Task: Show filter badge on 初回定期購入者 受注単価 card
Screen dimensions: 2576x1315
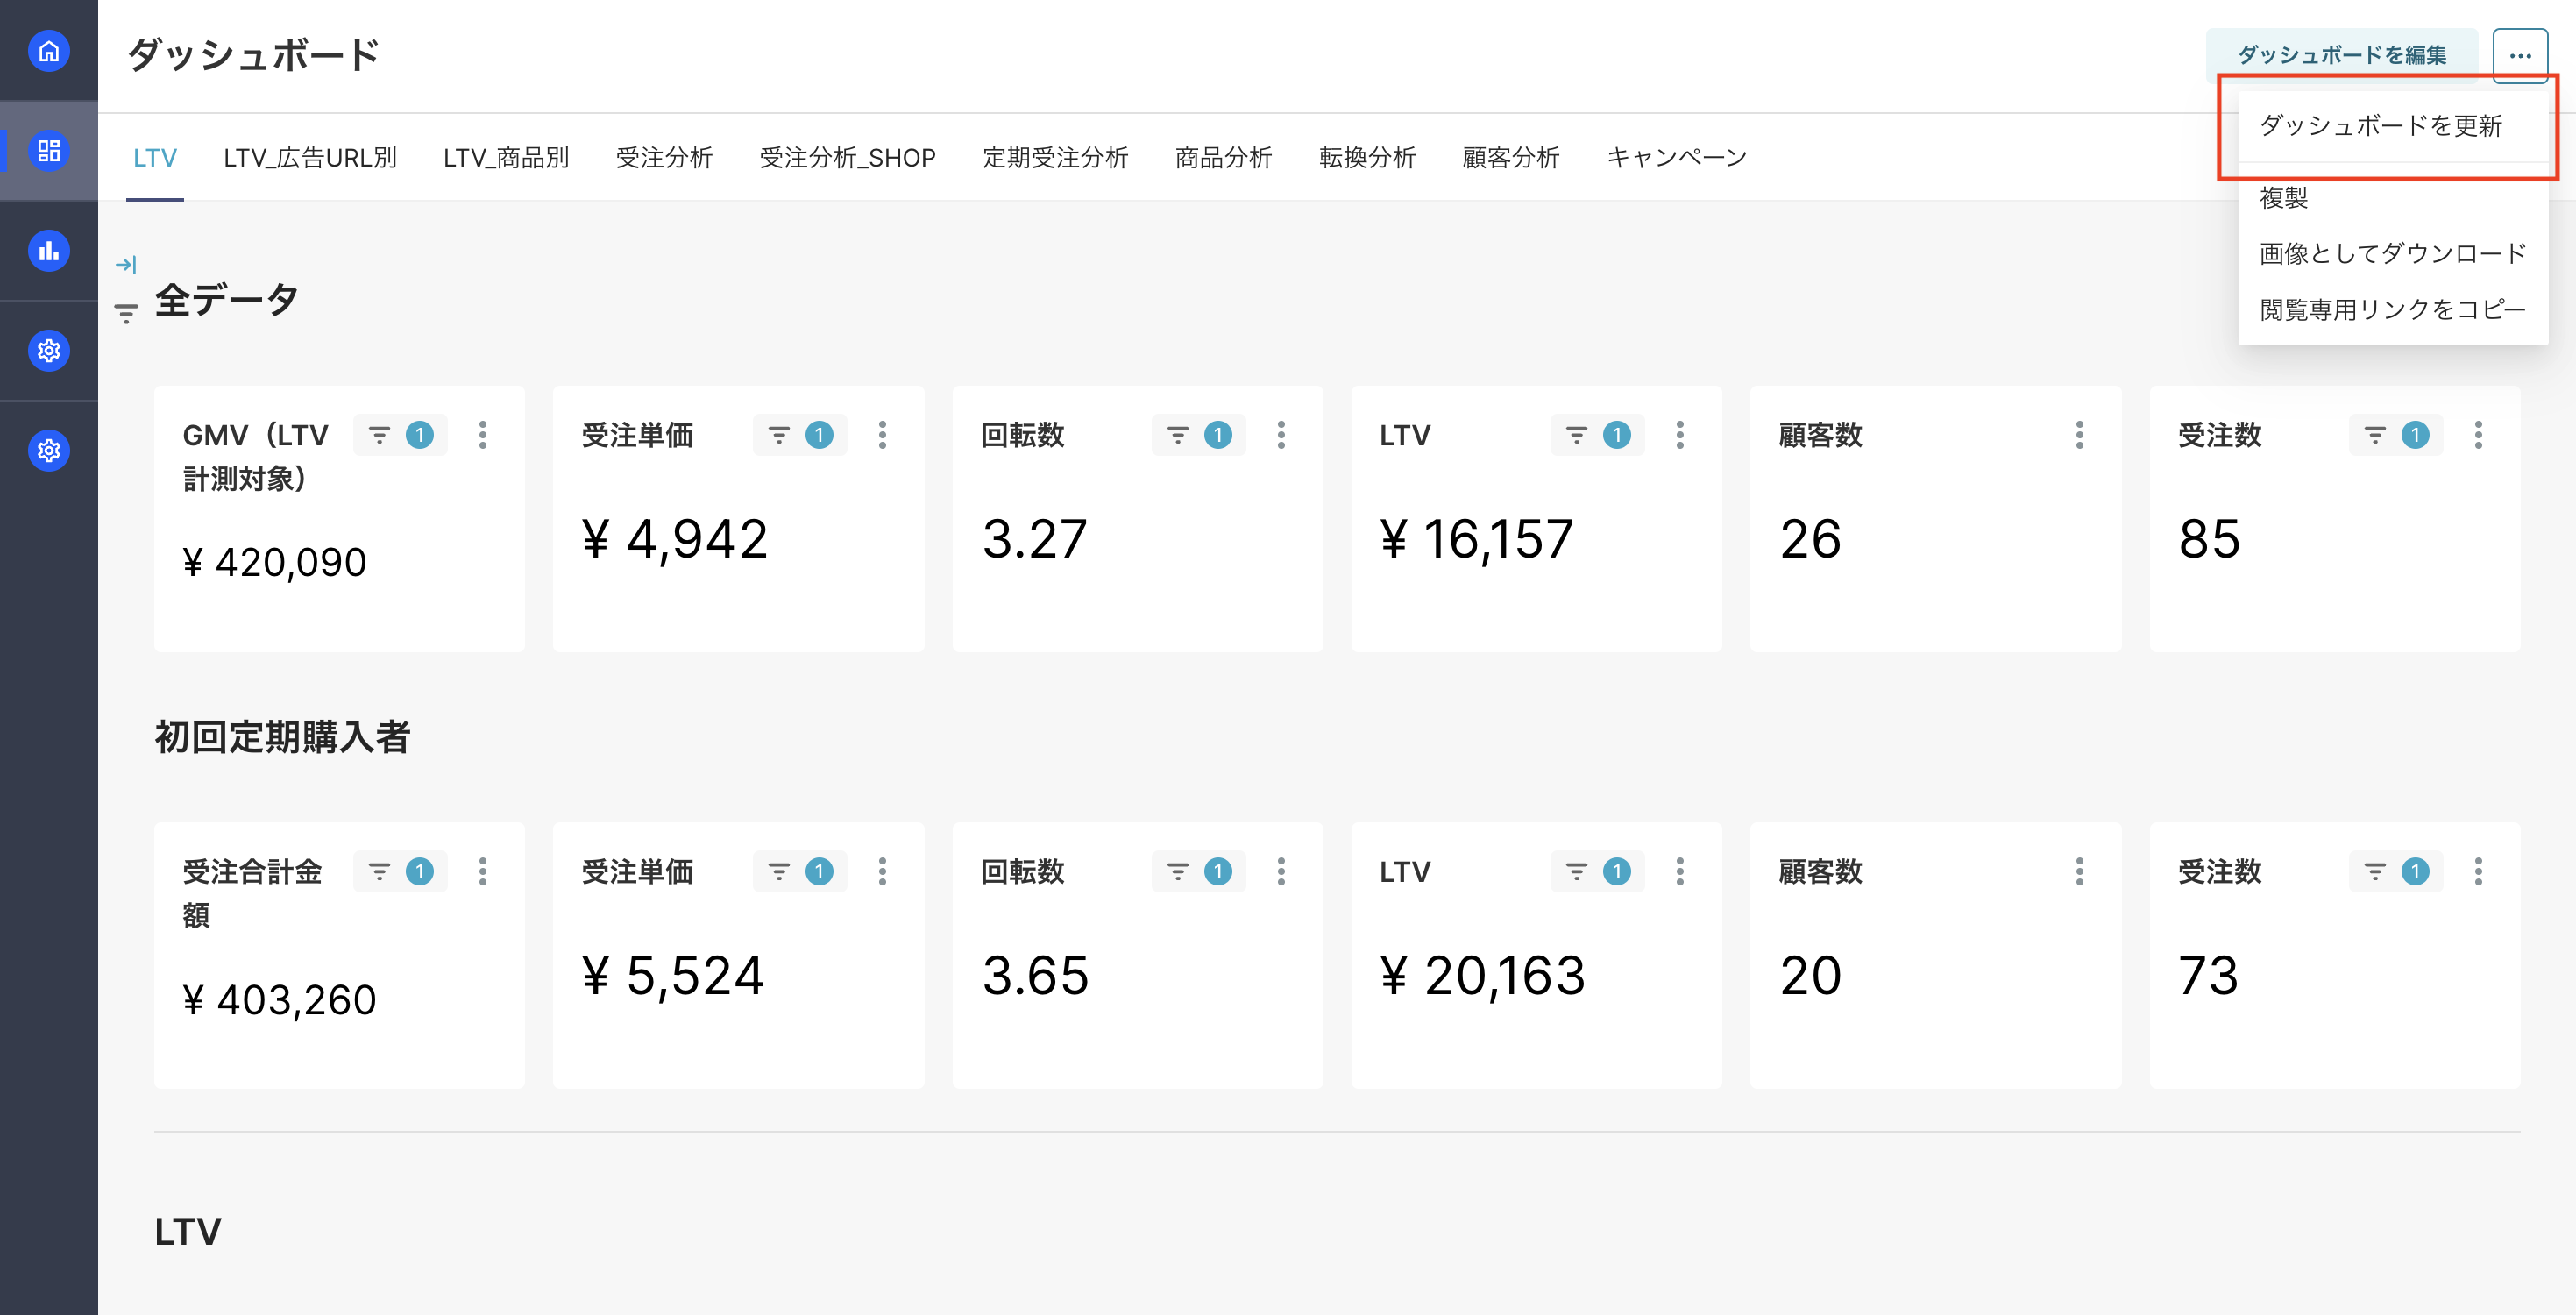Action: (x=800, y=872)
